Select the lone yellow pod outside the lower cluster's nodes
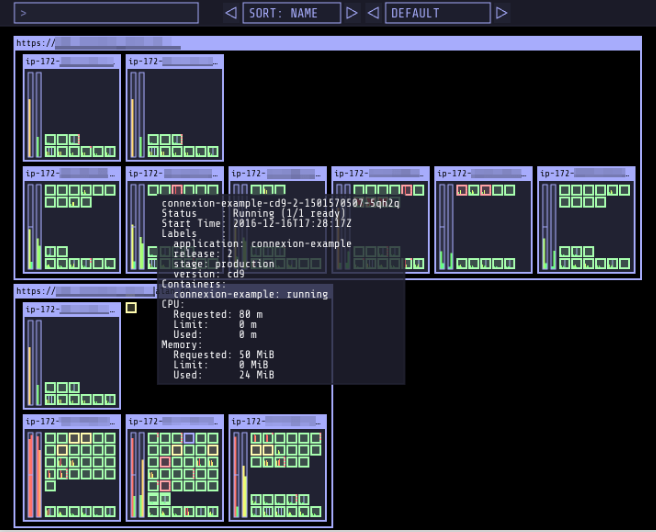 (131, 308)
